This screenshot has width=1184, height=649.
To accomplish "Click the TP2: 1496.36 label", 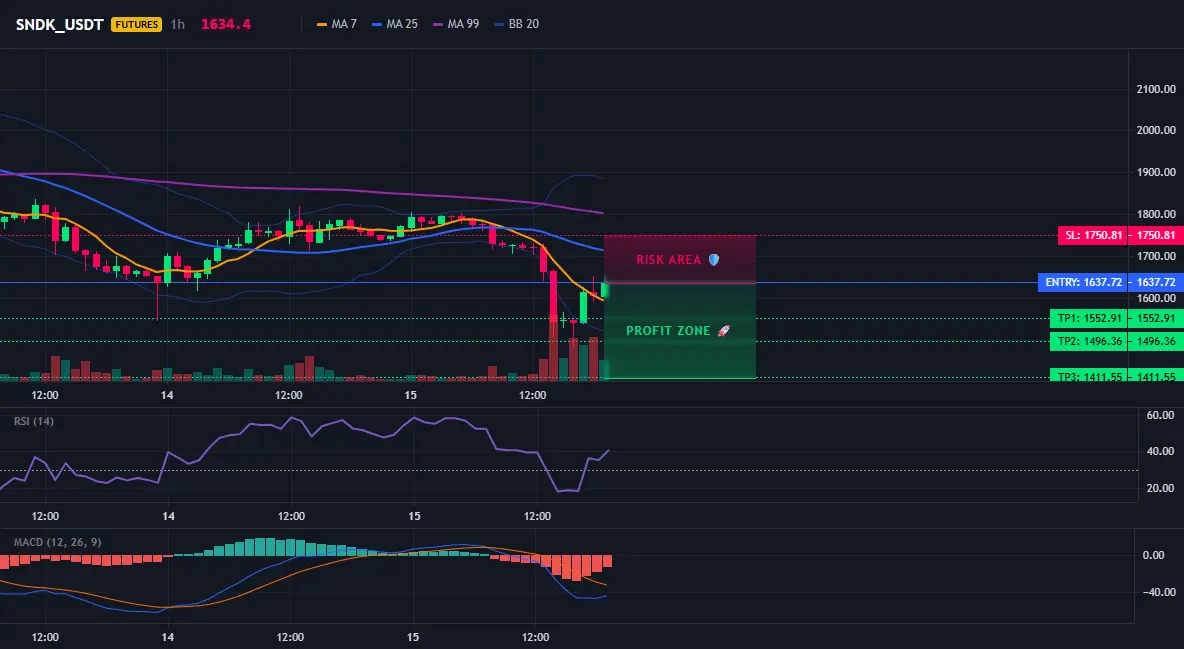I will 1090,341.
